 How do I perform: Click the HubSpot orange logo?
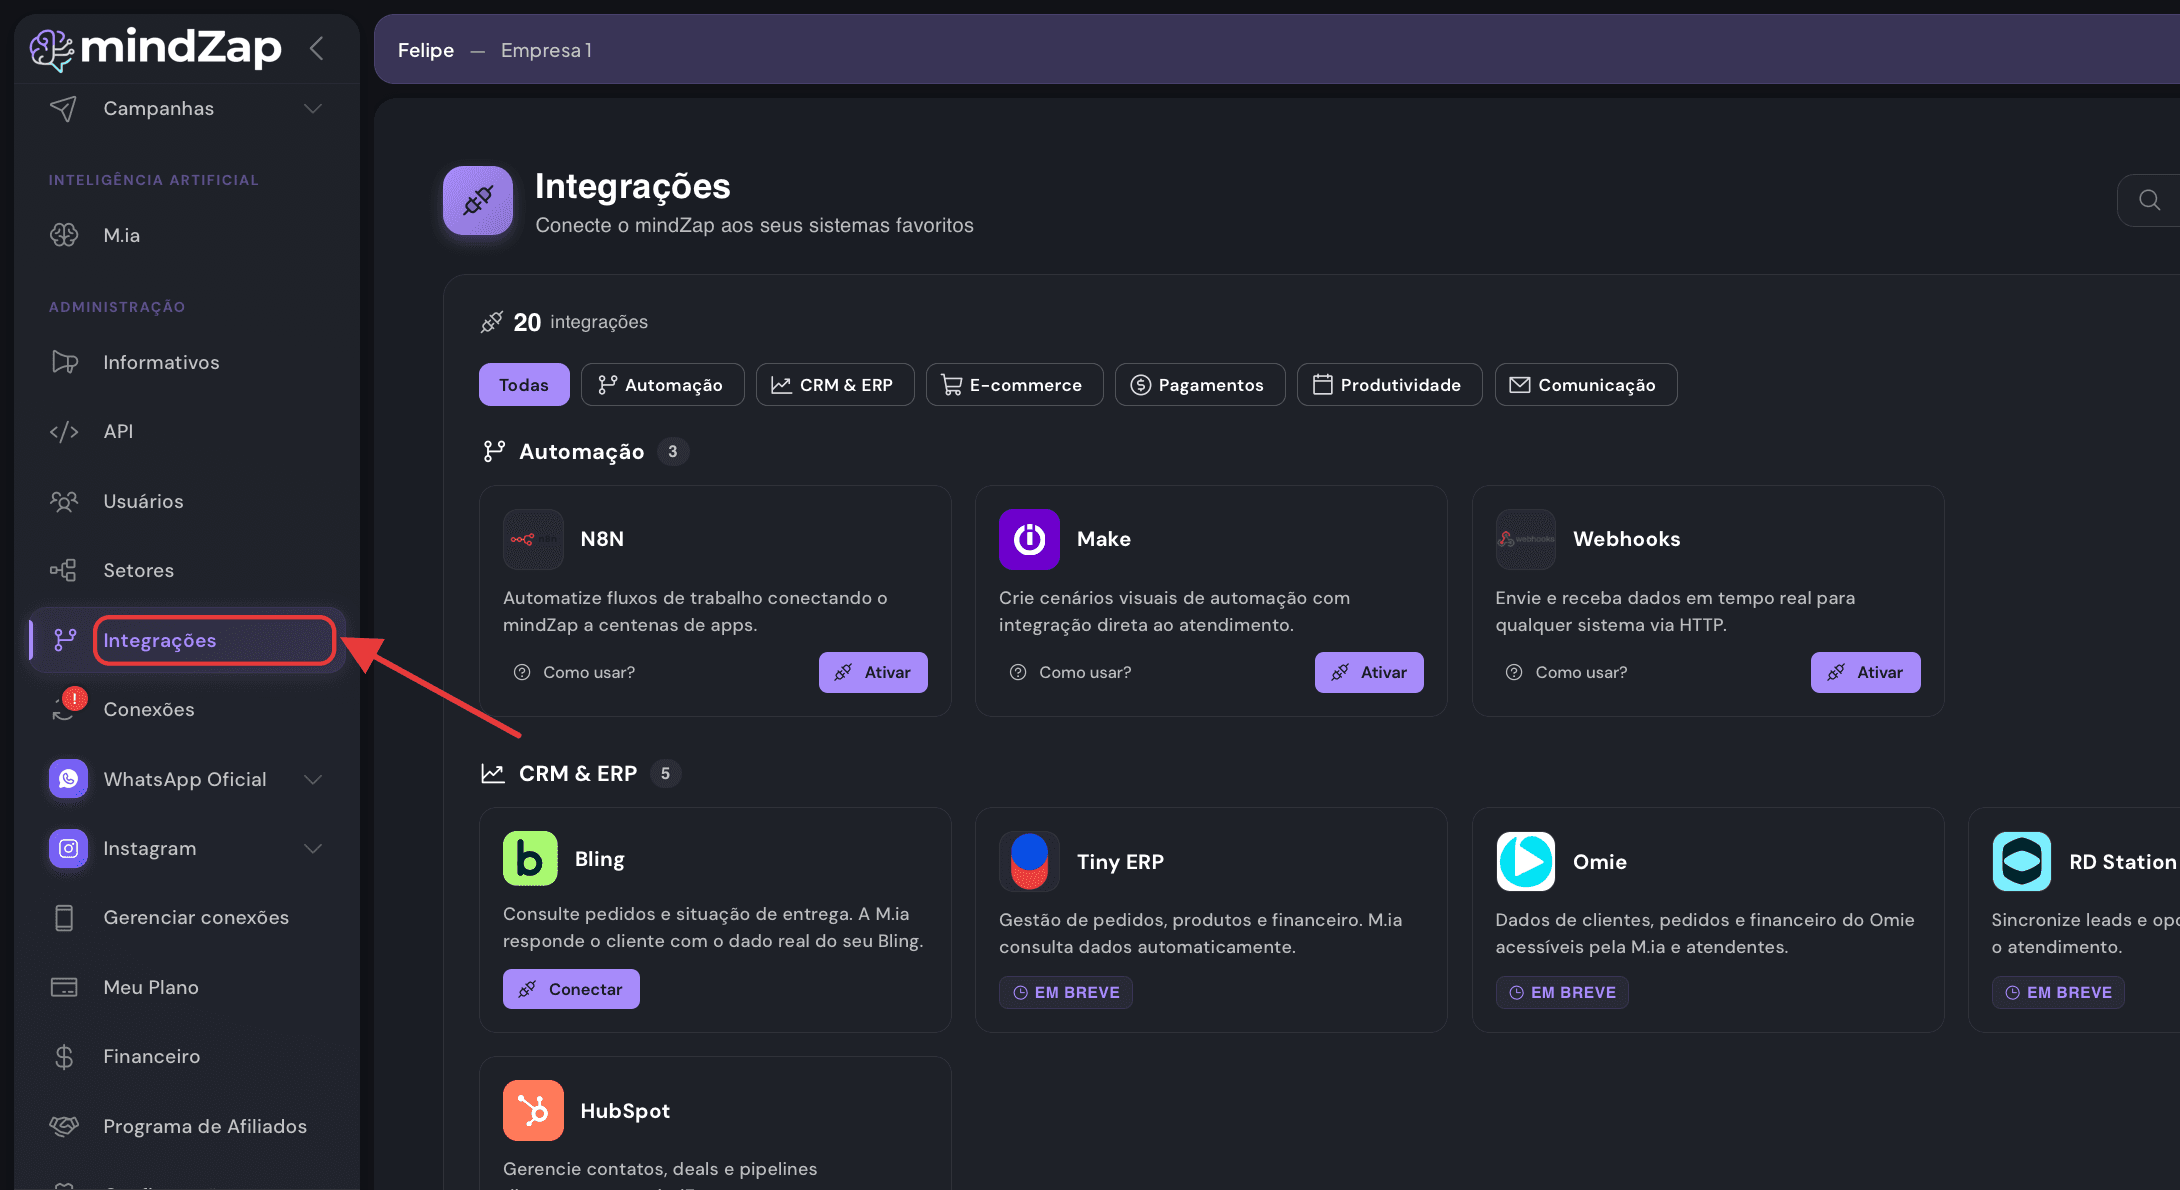[533, 1110]
